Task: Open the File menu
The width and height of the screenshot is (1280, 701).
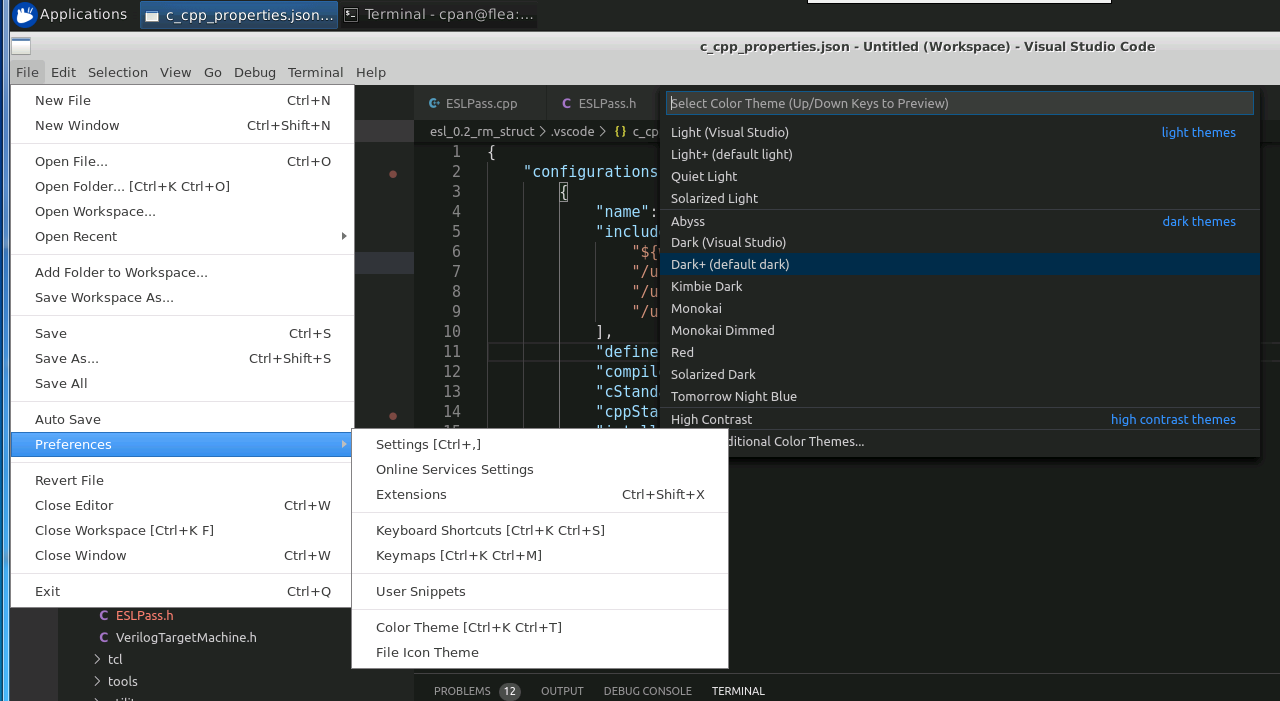Action: click(x=27, y=72)
